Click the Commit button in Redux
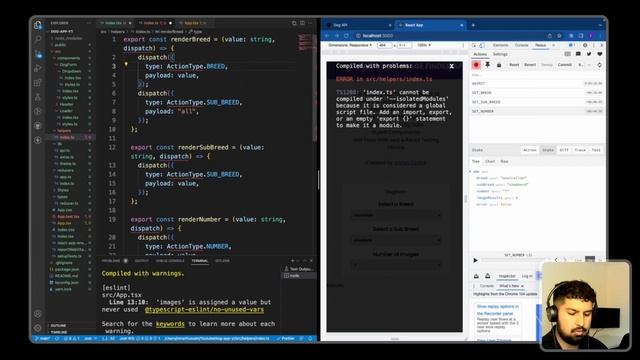The width and height of the screenshot is (640, 360). pos(564,65)
